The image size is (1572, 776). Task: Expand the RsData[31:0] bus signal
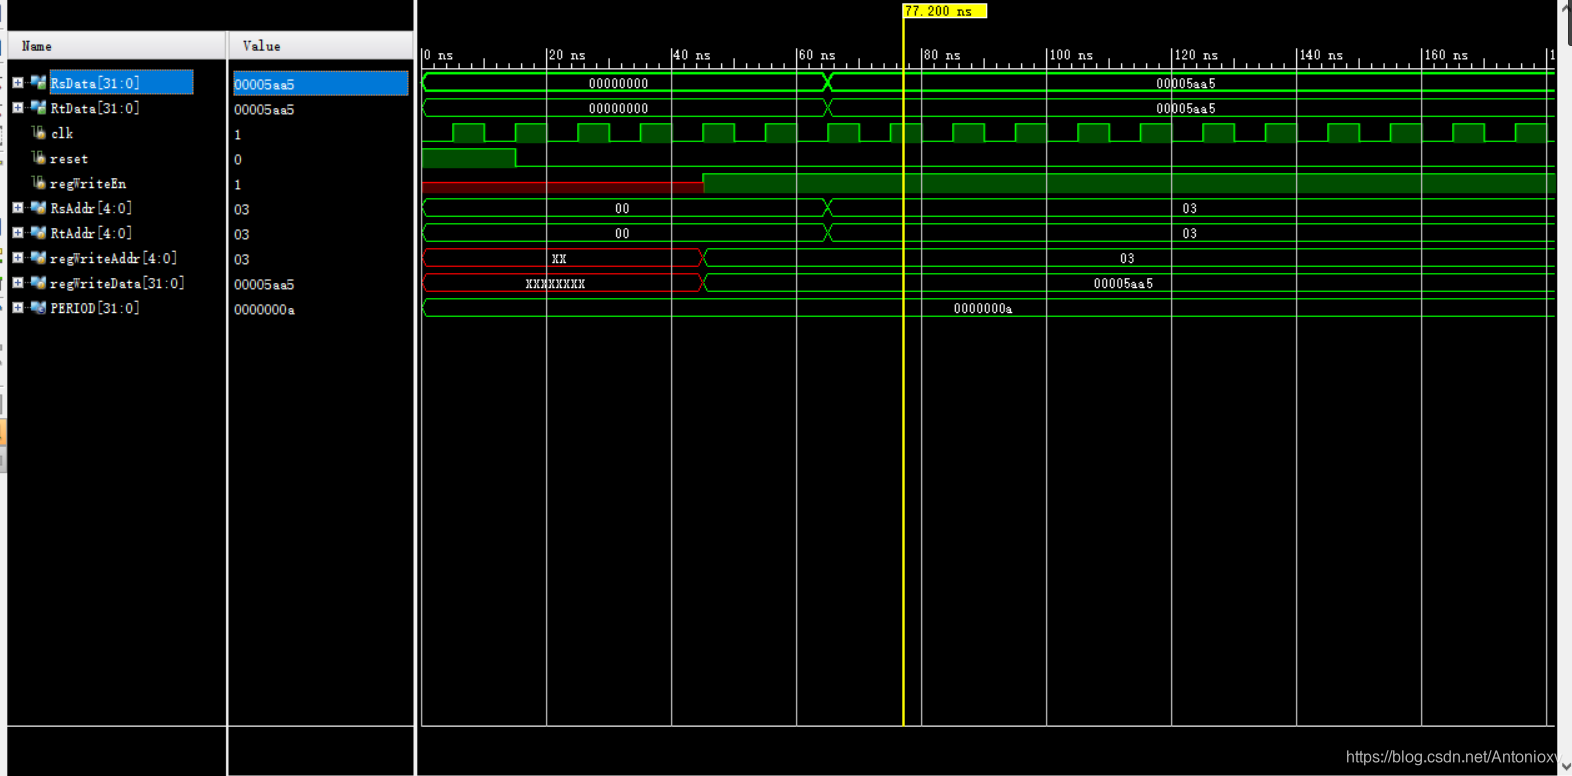point(18,83)
